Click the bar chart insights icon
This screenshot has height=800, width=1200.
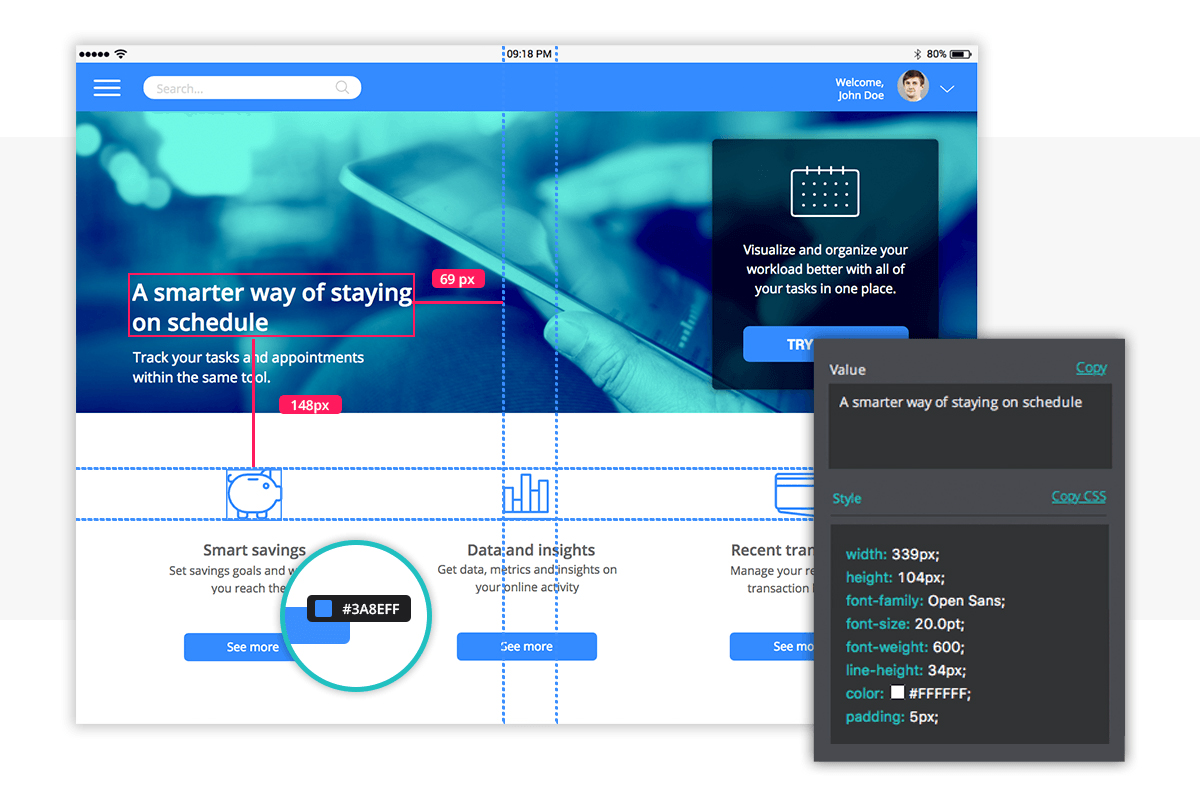pos(526,494)
